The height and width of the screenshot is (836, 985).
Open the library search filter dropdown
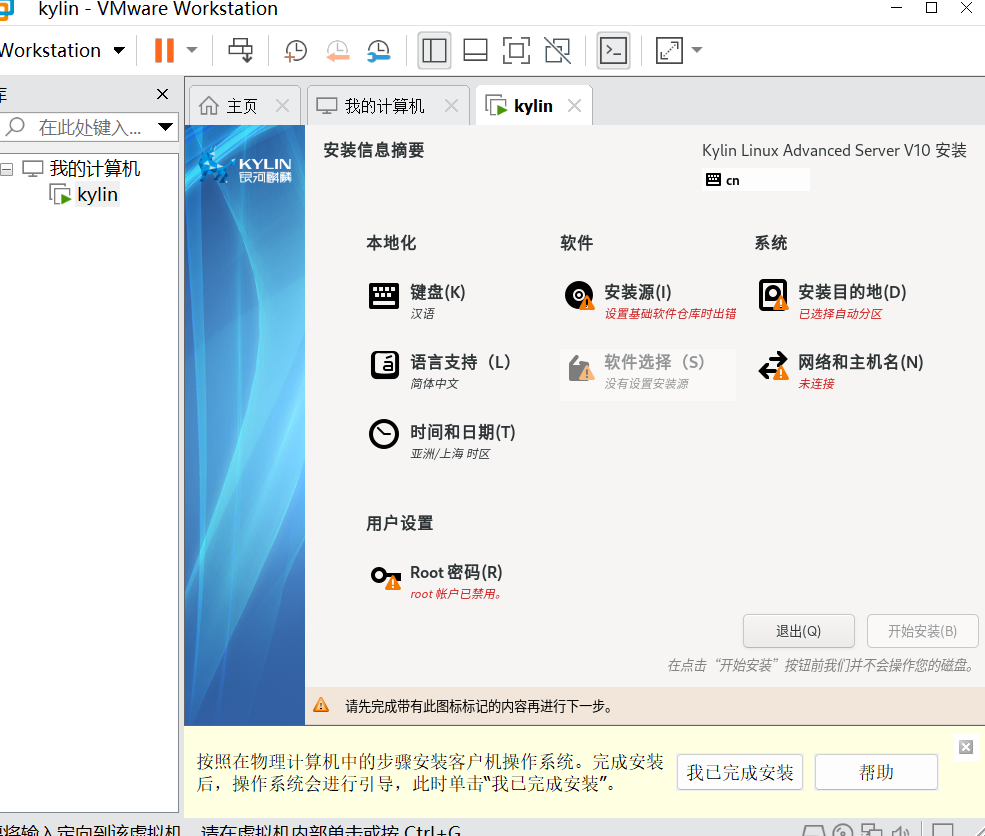[x=166, y=127]
